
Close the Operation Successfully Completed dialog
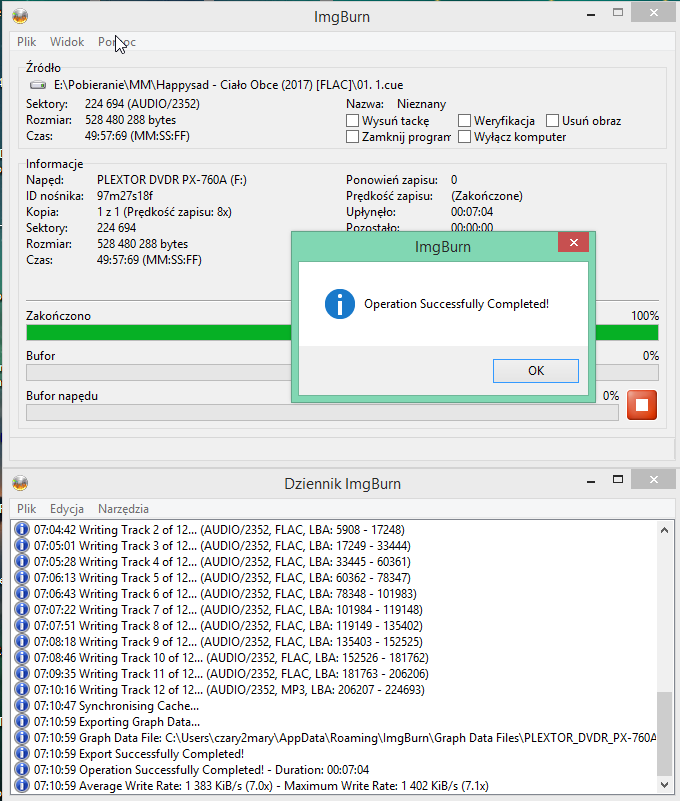573,243
